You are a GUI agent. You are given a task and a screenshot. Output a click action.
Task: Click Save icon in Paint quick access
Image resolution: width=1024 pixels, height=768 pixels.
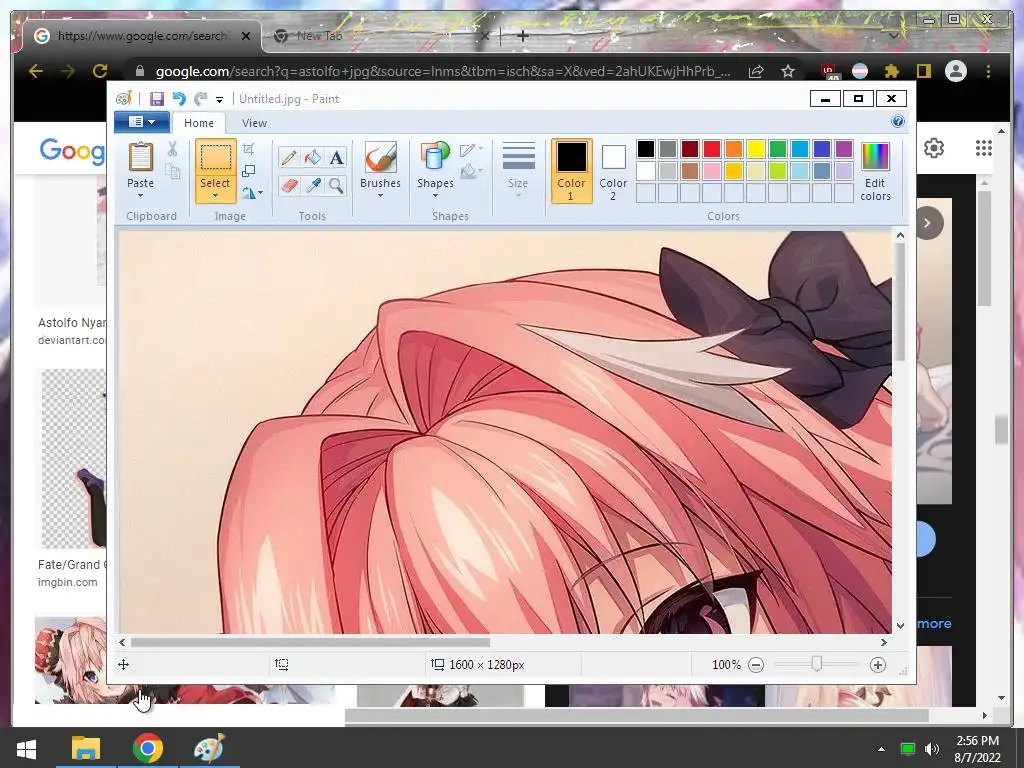[x=157, y=99]
